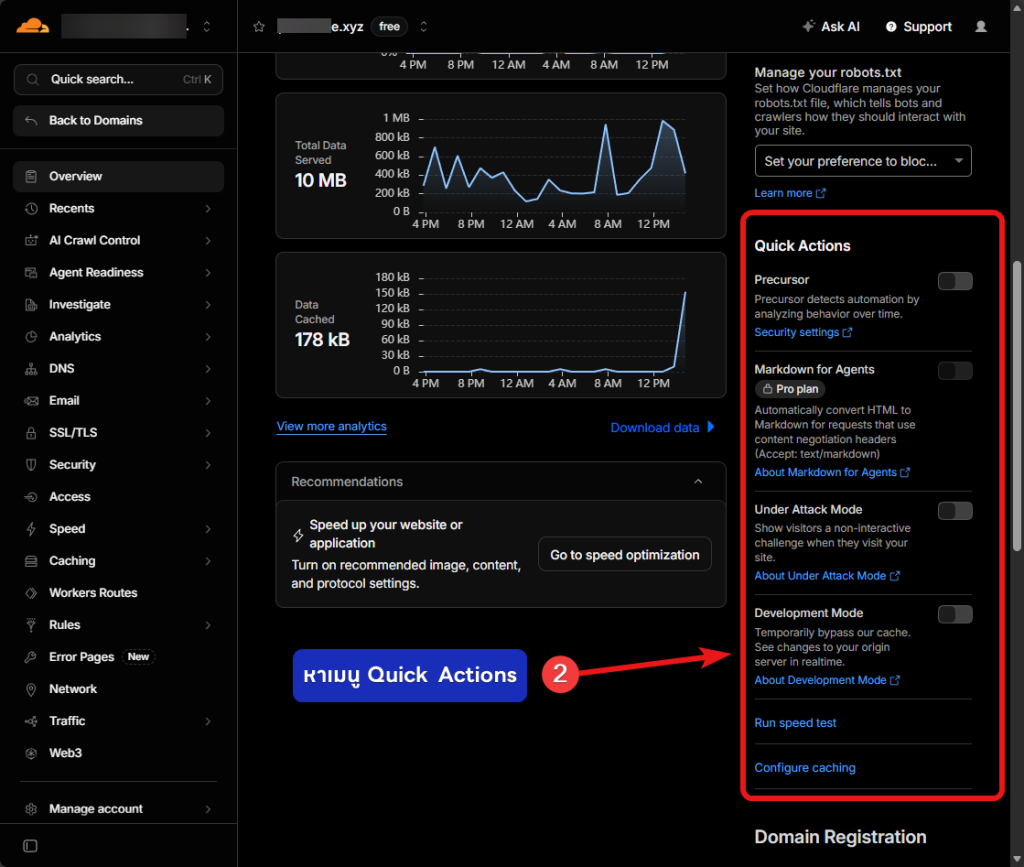Click the Investigate document icon

click(x=31, y=304)
